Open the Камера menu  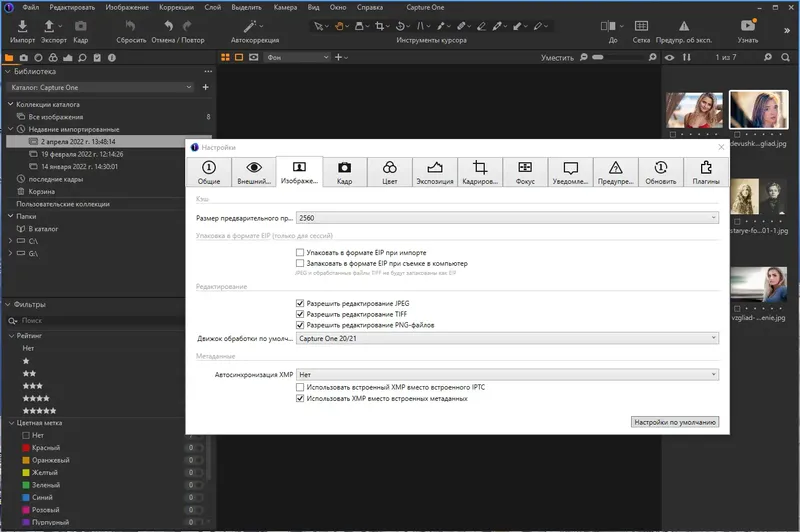(285, 7)
